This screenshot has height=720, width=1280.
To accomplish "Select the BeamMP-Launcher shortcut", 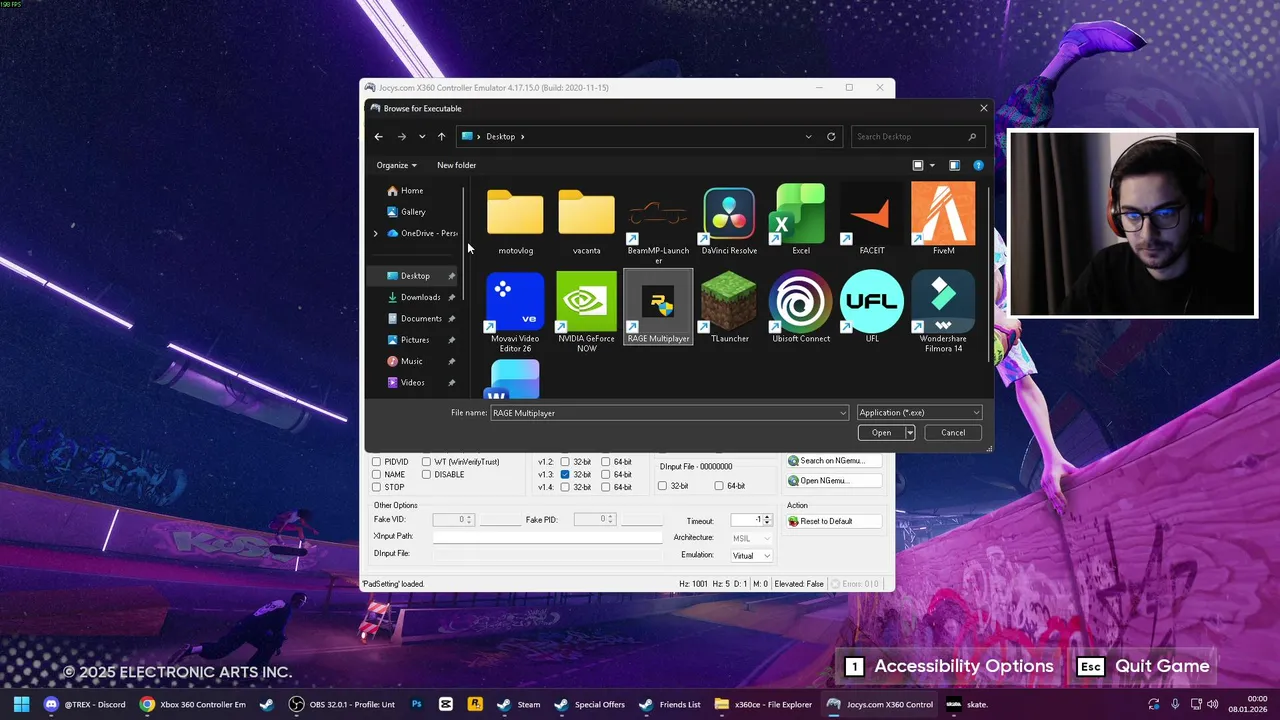I will [658, 225].
